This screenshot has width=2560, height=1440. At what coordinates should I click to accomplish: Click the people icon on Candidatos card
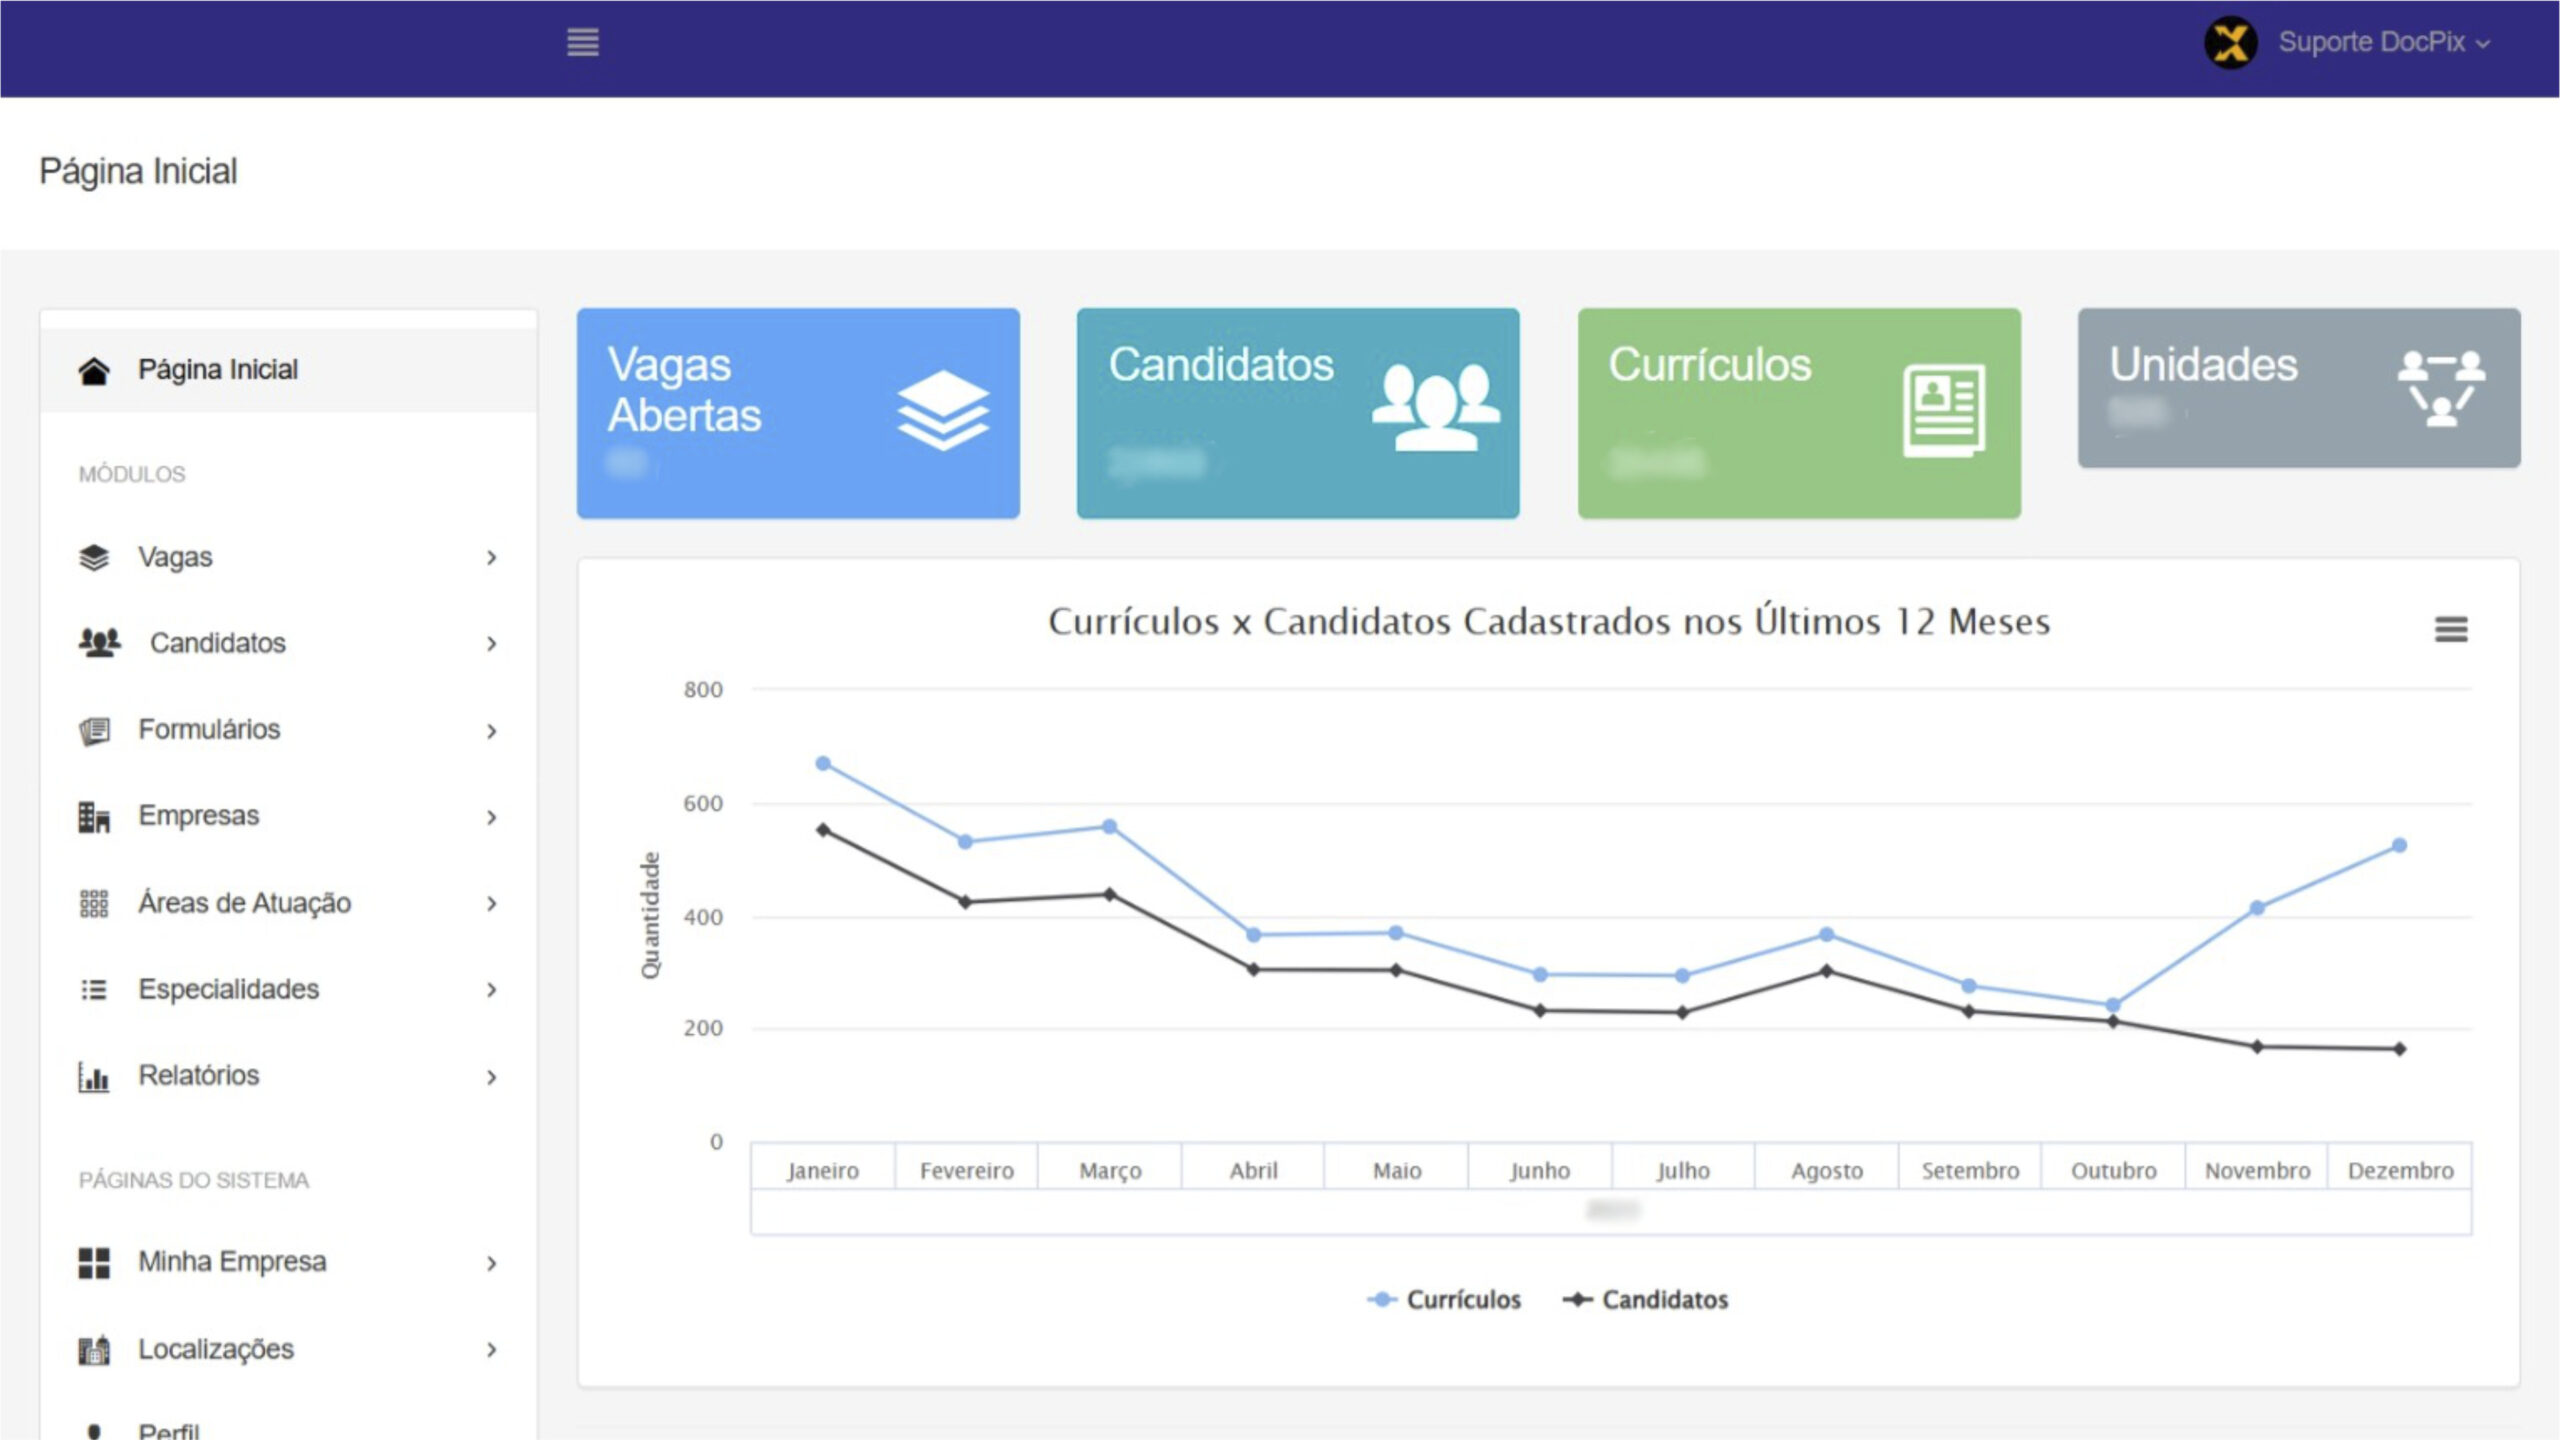[1435, 408]
